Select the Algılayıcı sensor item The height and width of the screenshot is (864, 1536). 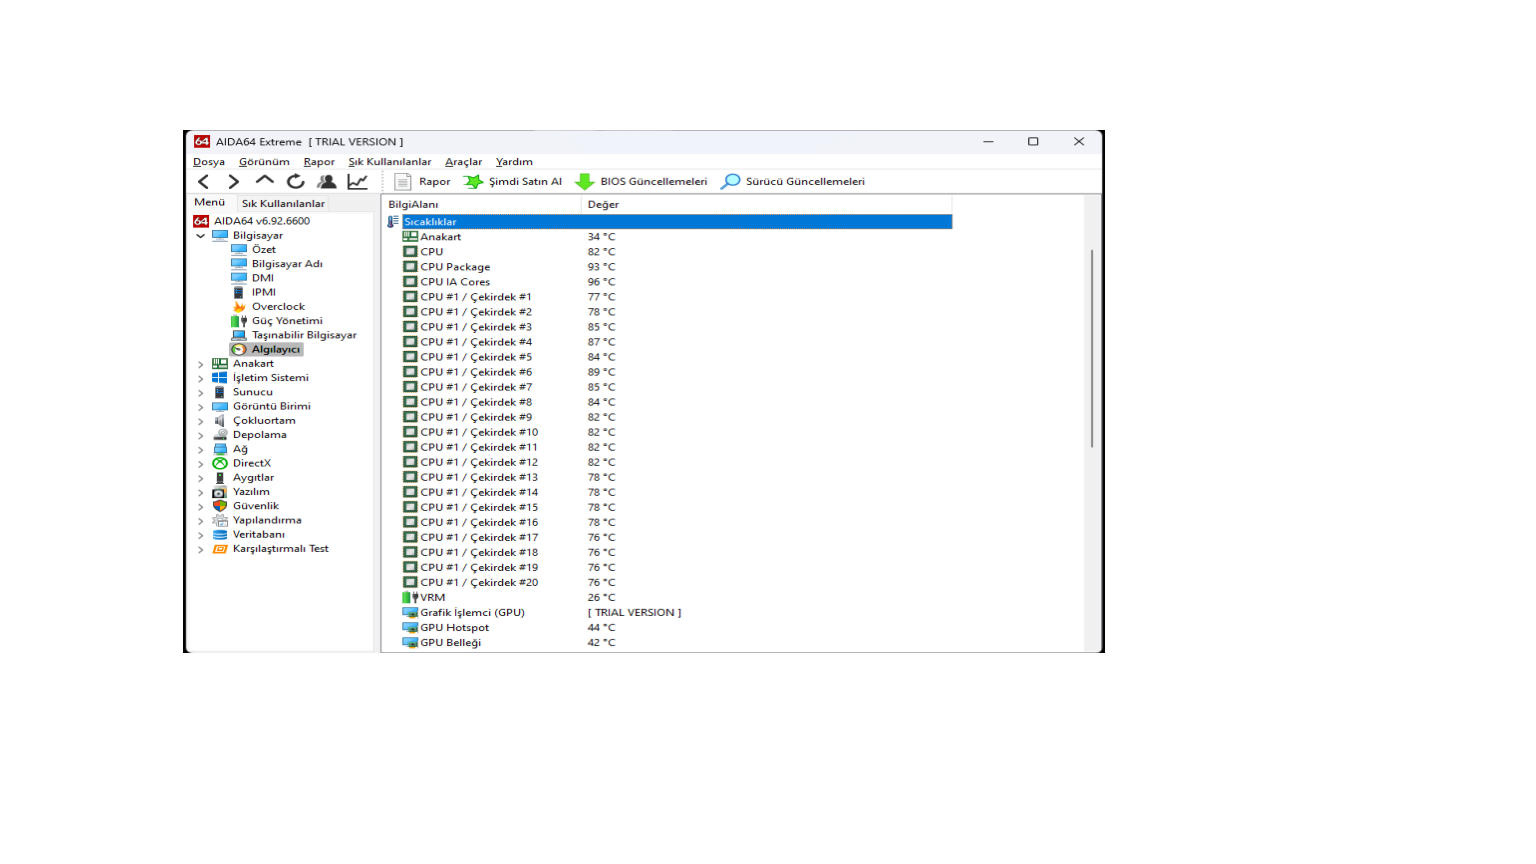point(267,350)
